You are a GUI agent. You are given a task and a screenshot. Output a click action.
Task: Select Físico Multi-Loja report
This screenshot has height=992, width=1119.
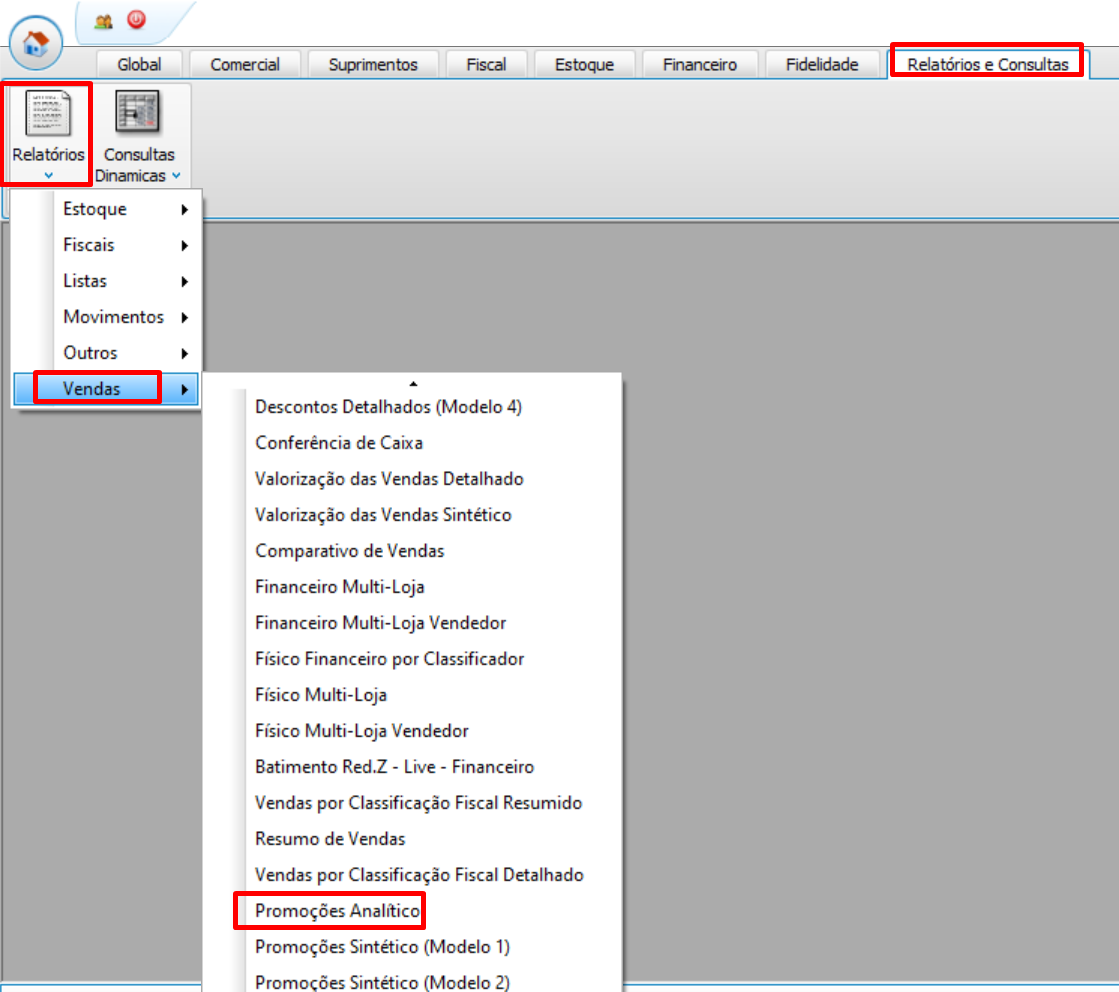pos(321,694)
